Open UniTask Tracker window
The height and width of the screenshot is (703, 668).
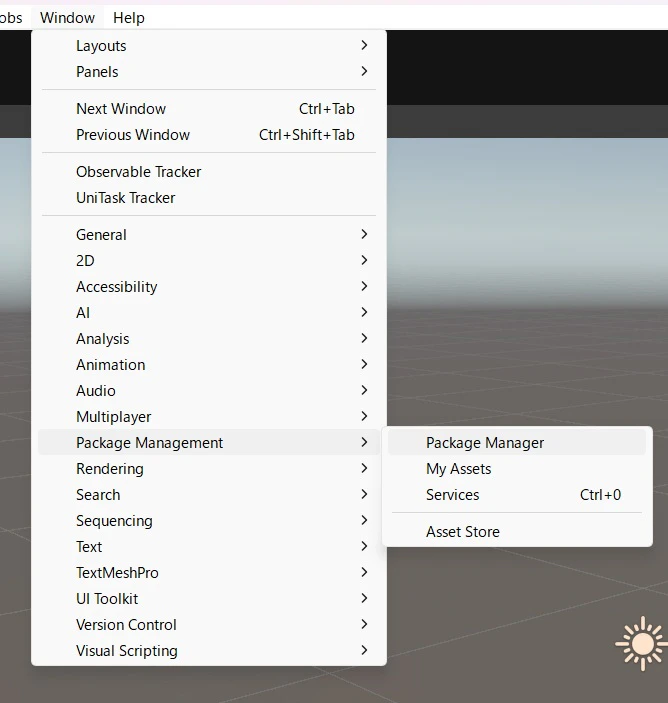click(x=209, y=198)
